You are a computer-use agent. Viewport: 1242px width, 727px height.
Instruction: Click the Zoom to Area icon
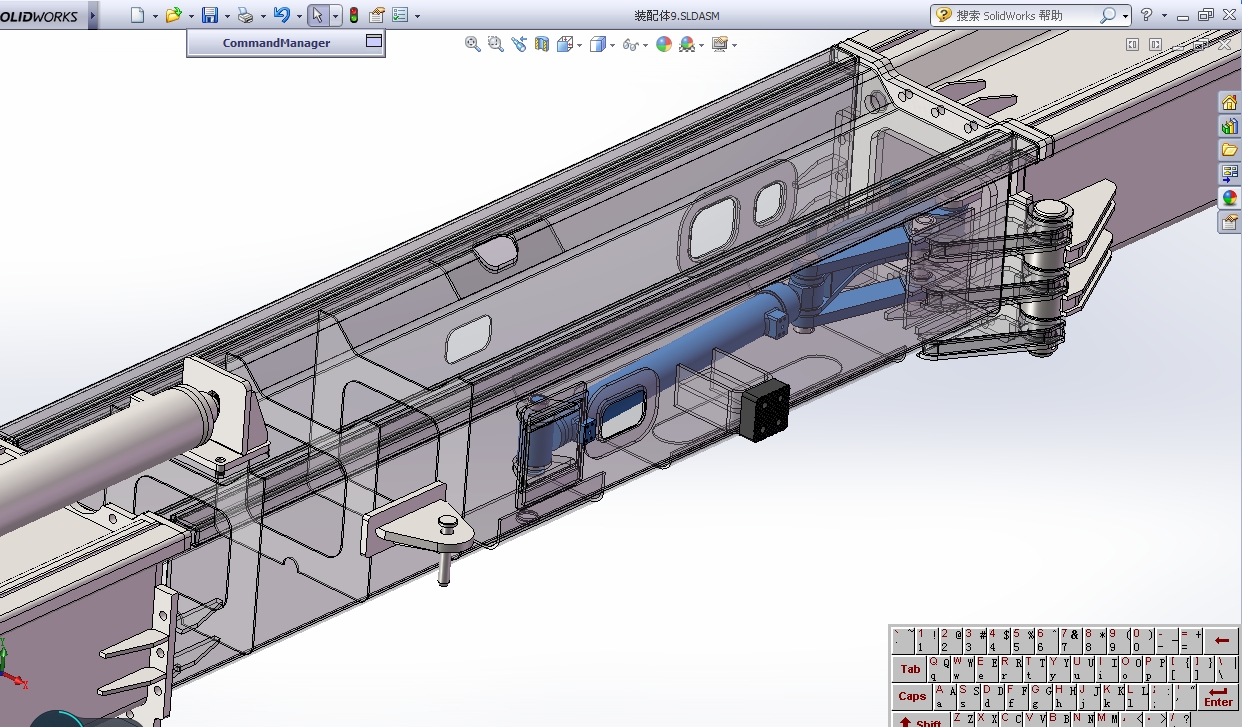coord(496,44)
